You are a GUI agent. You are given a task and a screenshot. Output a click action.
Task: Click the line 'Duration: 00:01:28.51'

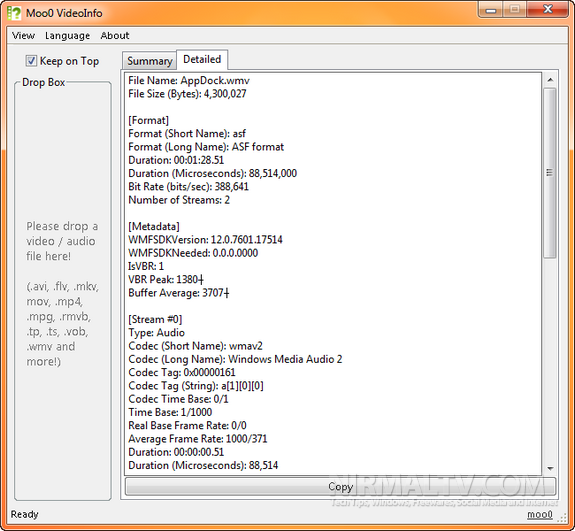tap(176, 160)
